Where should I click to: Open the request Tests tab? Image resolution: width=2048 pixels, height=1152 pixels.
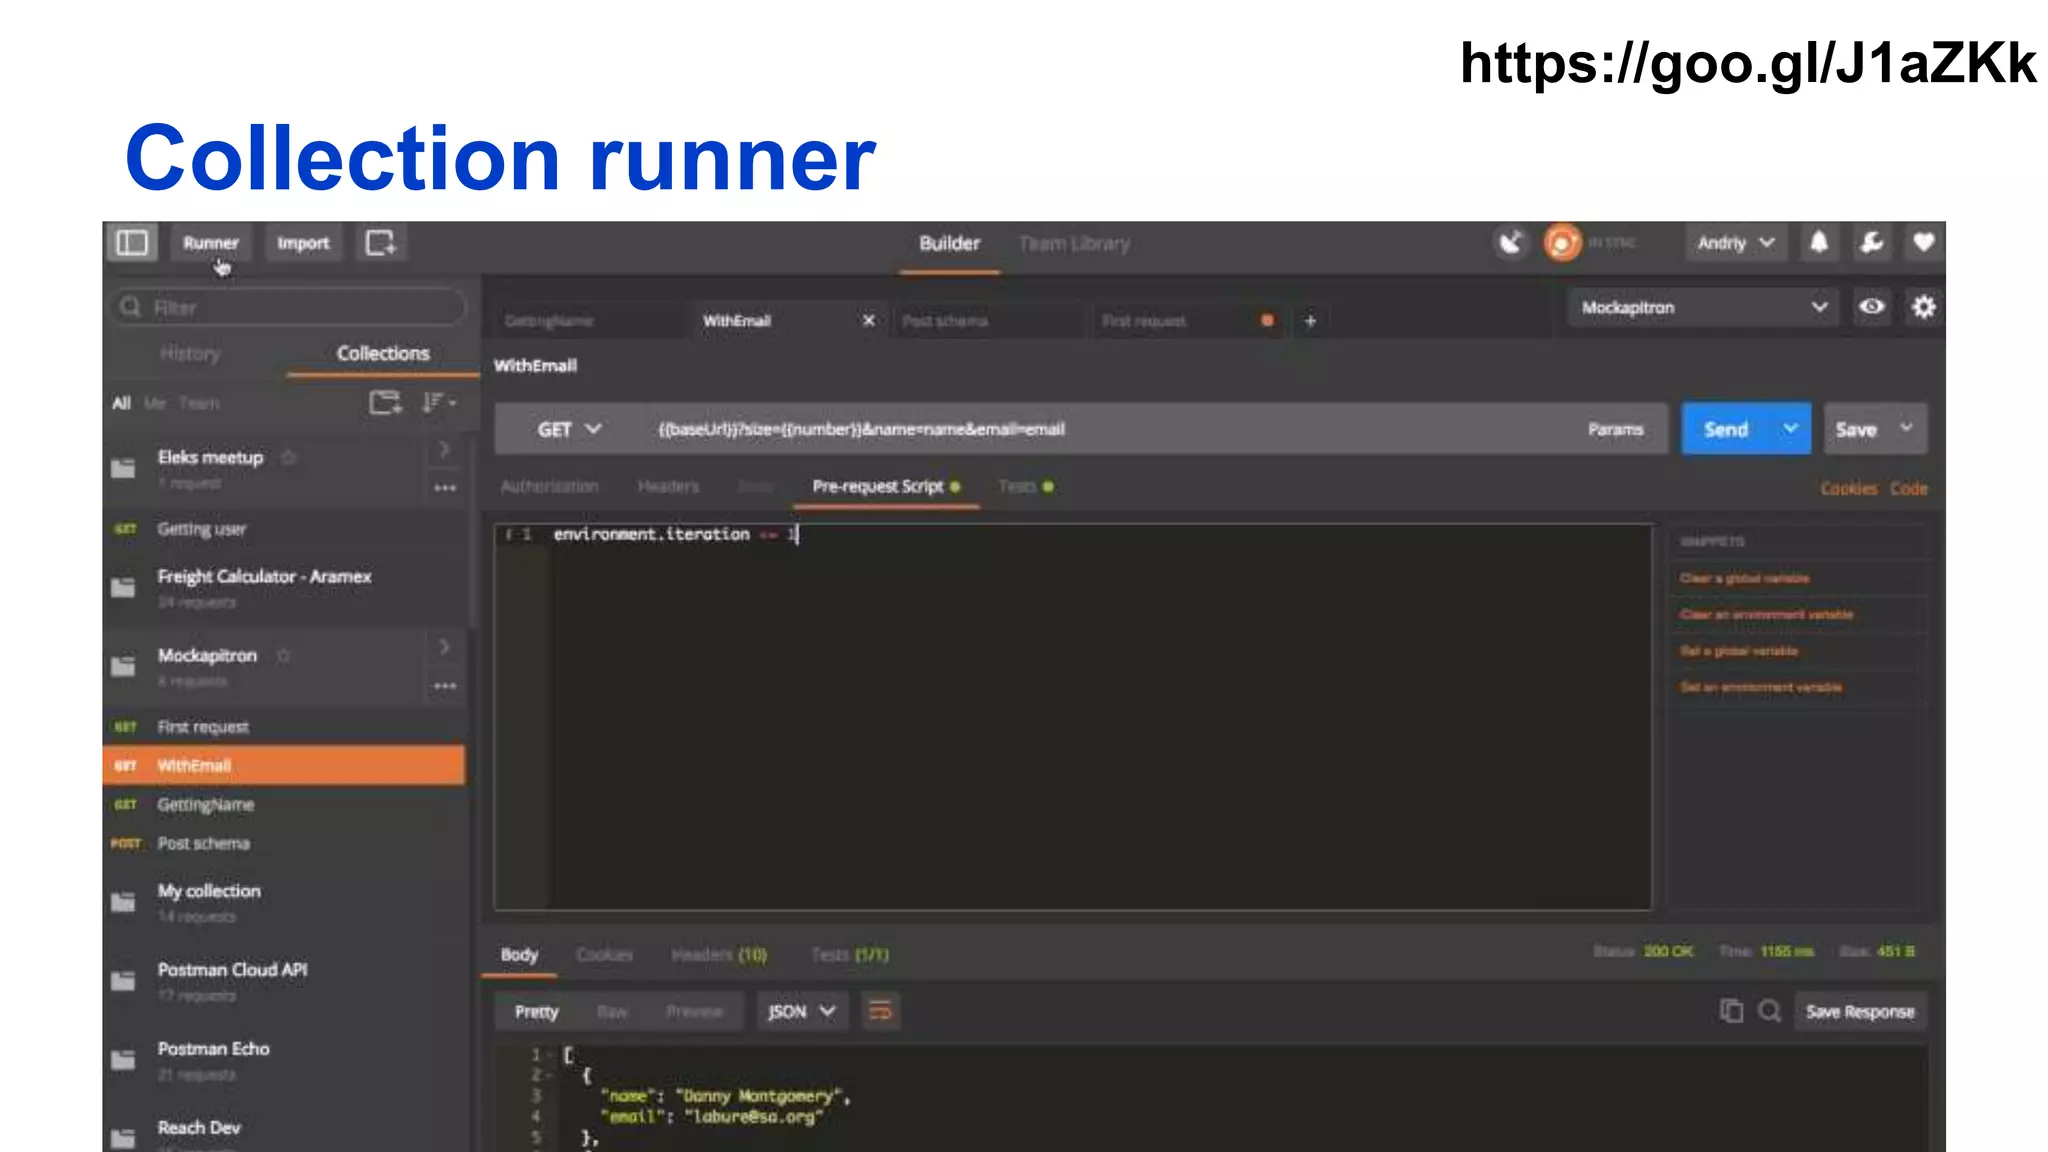(x=1025, y=487)
